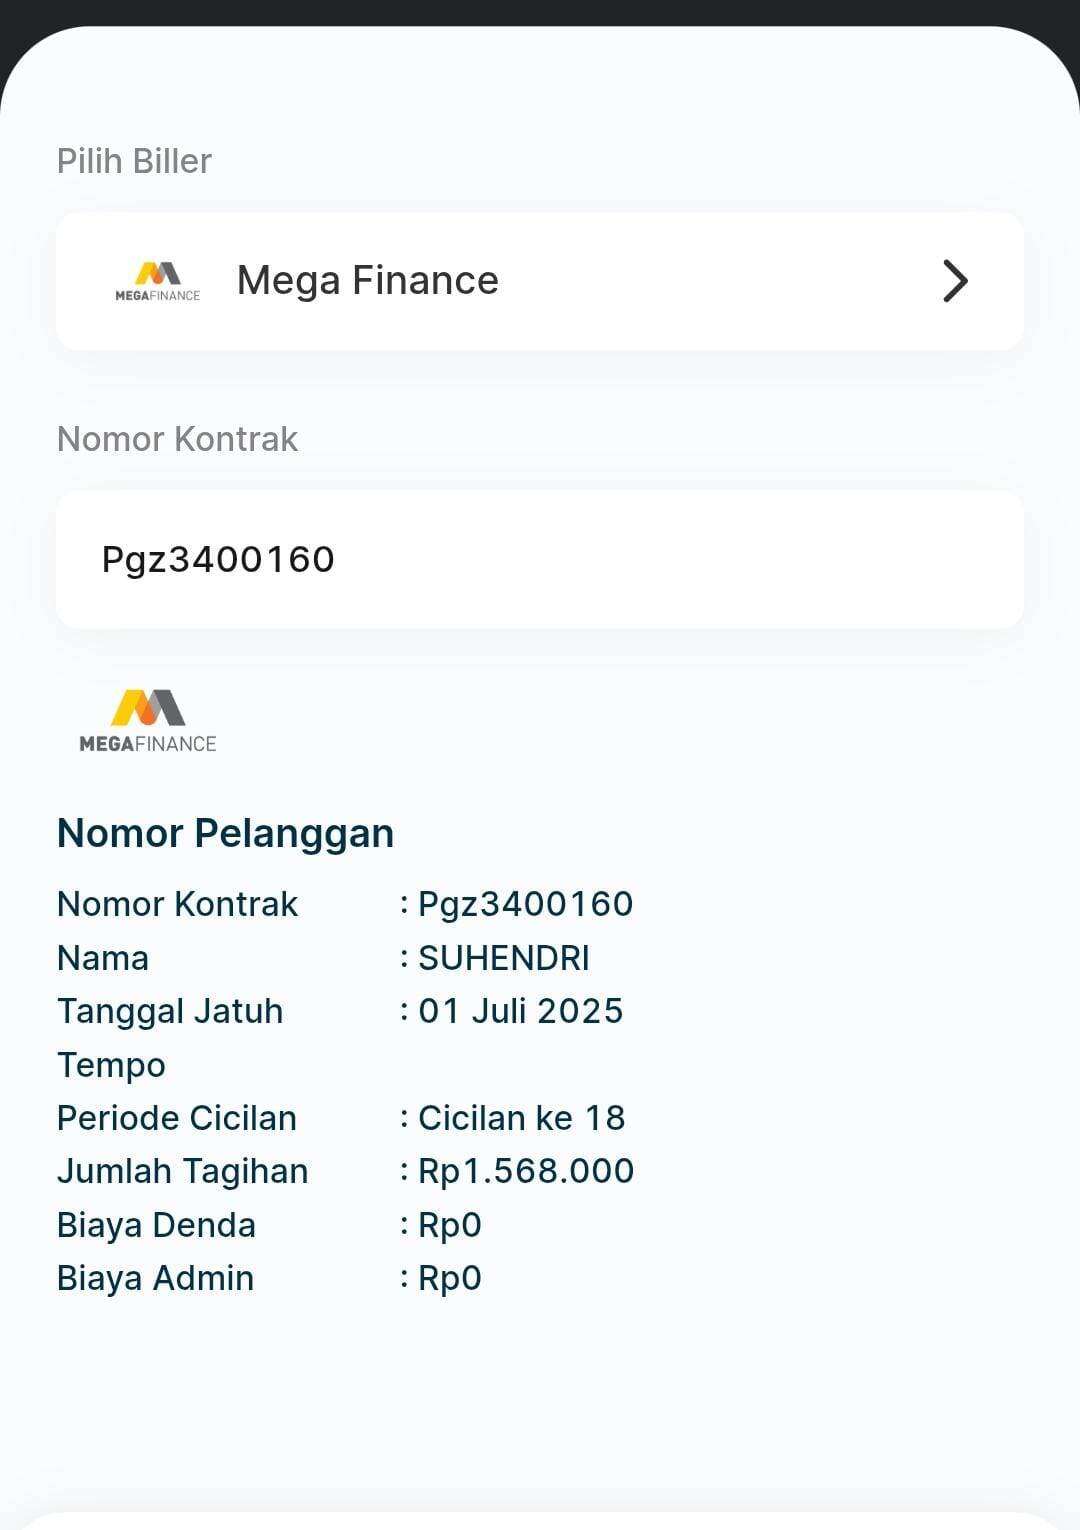
Task: Click the Mega Finance logo above Nomor Pelanggan
Action: pyautogui.click(x=148, y=721)
